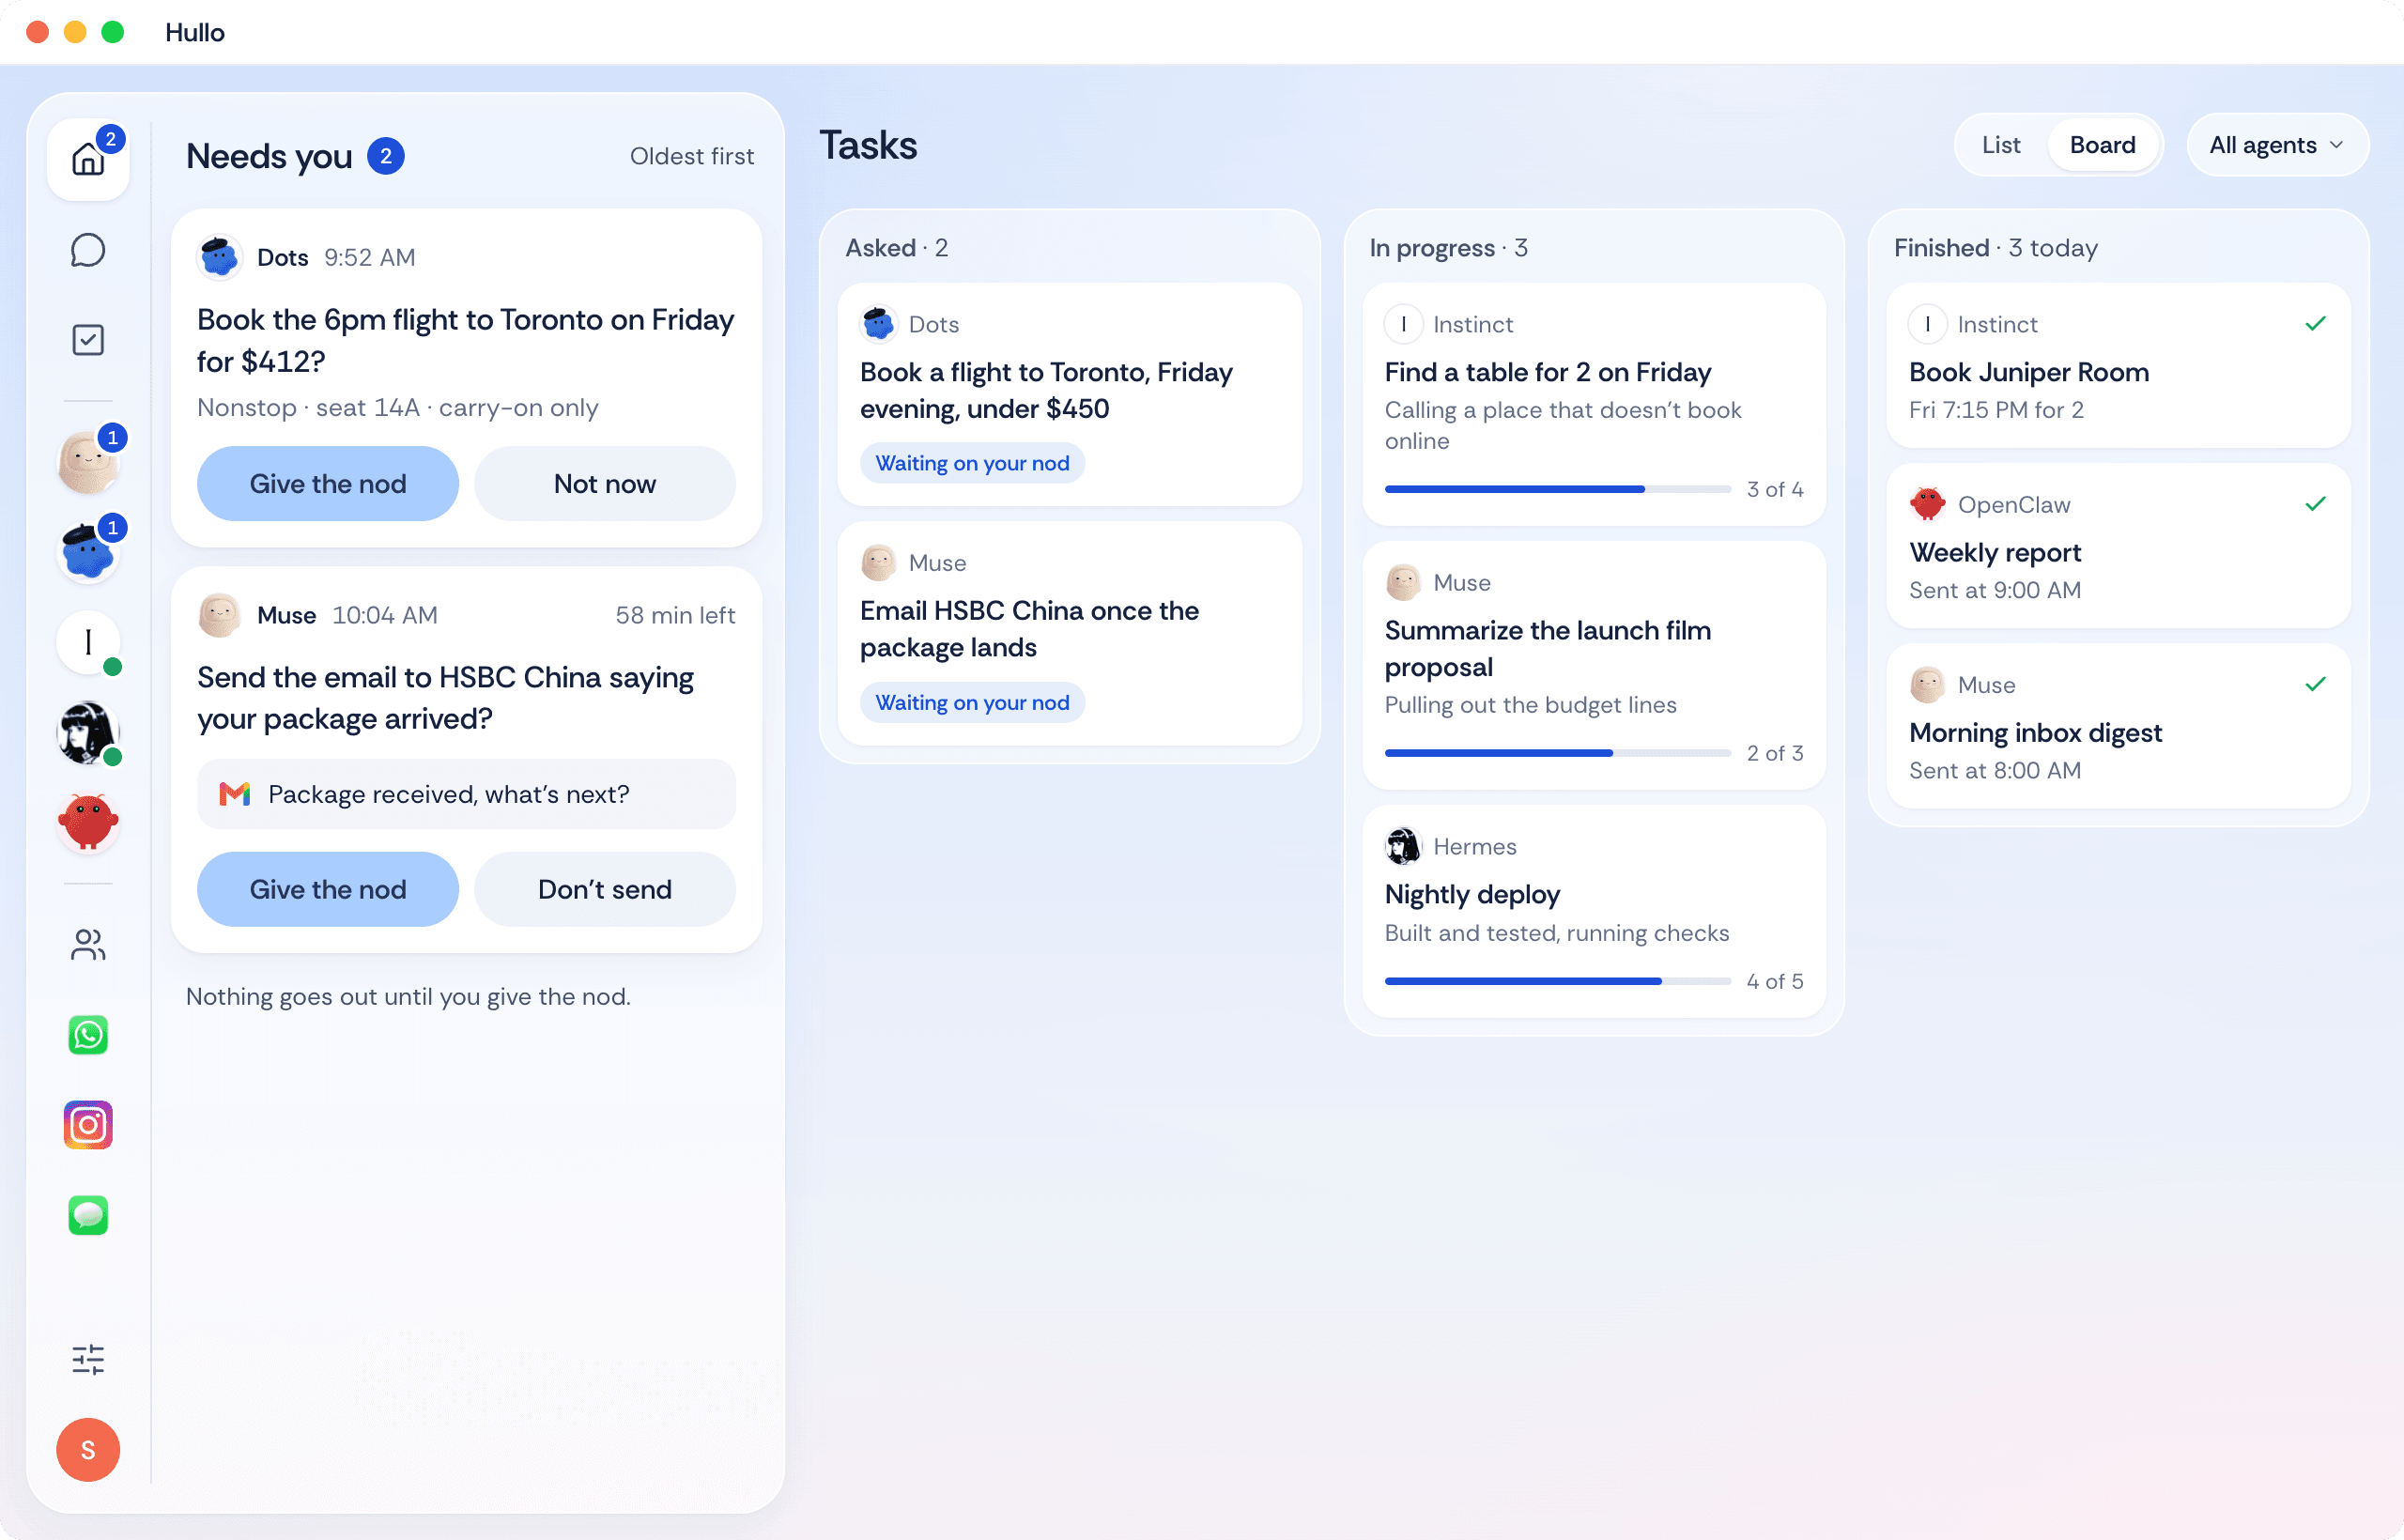Click the Needs you count badge
The image size is (2404, 1540).
[x=385, y=156]
